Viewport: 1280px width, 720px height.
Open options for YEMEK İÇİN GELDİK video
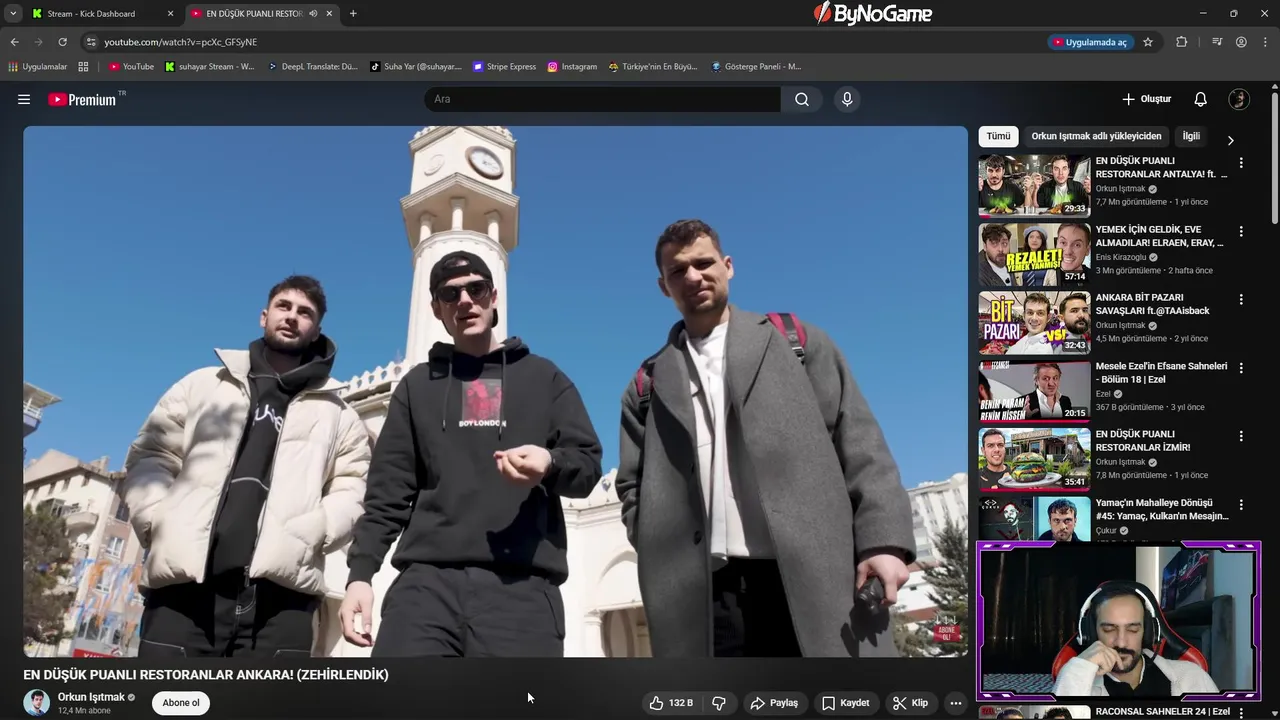click(x=1241, y=231)
